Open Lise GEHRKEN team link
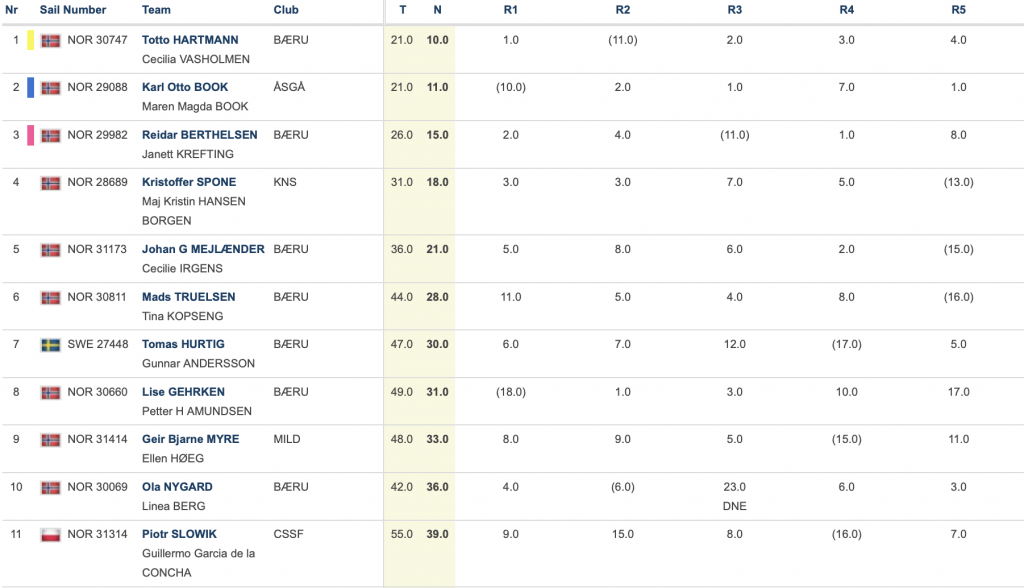The image size is (1024, 588). point(183,391)
